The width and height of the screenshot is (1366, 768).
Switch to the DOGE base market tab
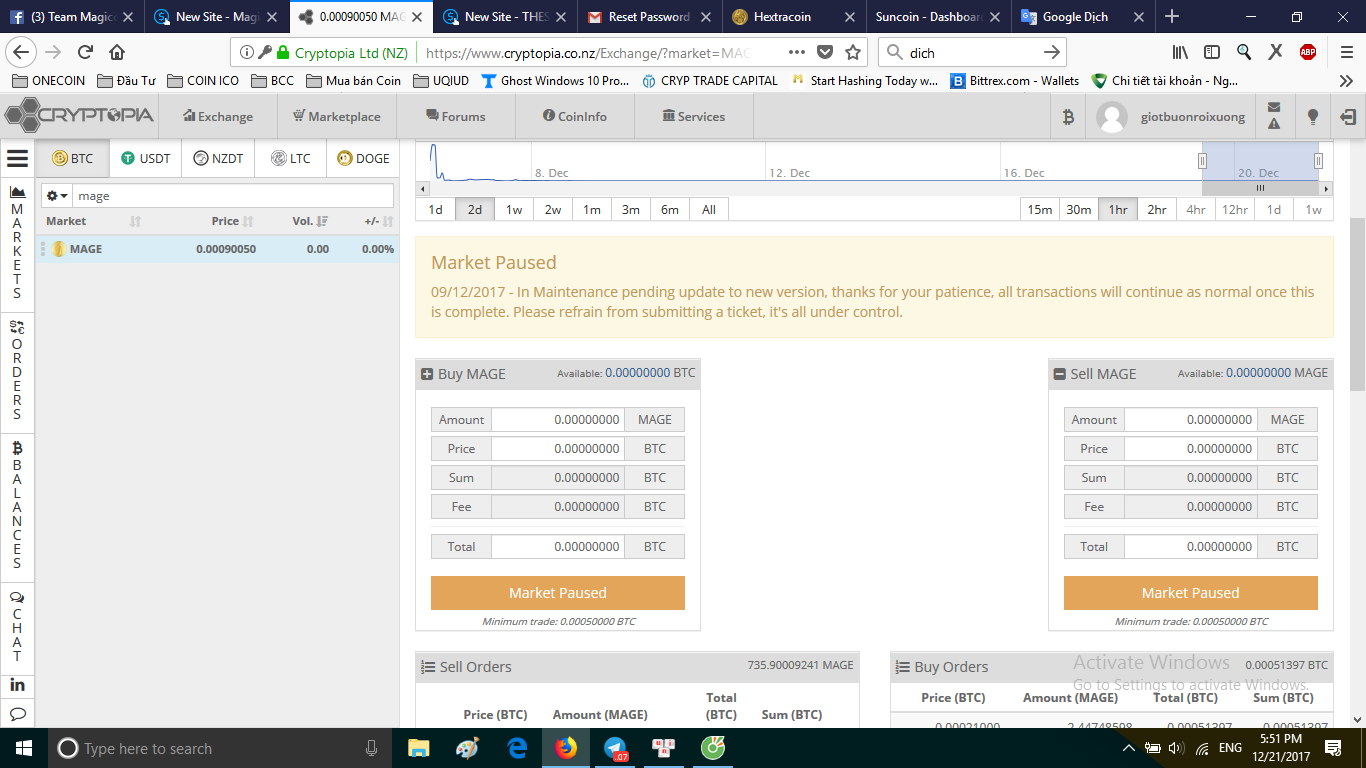[363, 158]
